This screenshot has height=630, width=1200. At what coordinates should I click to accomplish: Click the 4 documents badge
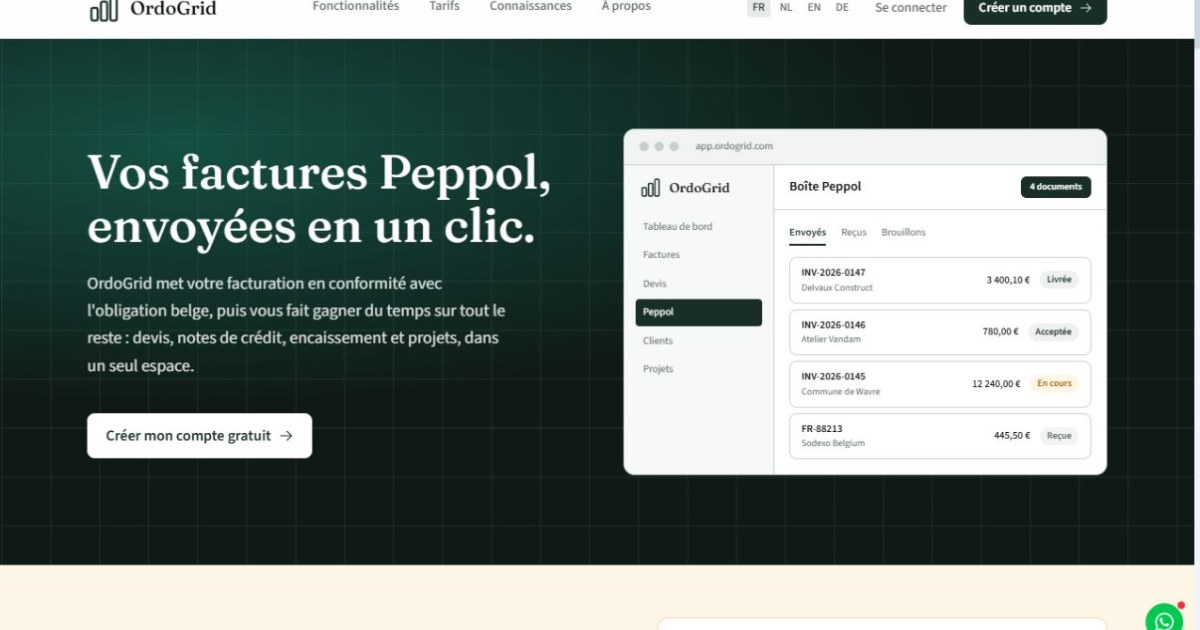(1056, 187)
